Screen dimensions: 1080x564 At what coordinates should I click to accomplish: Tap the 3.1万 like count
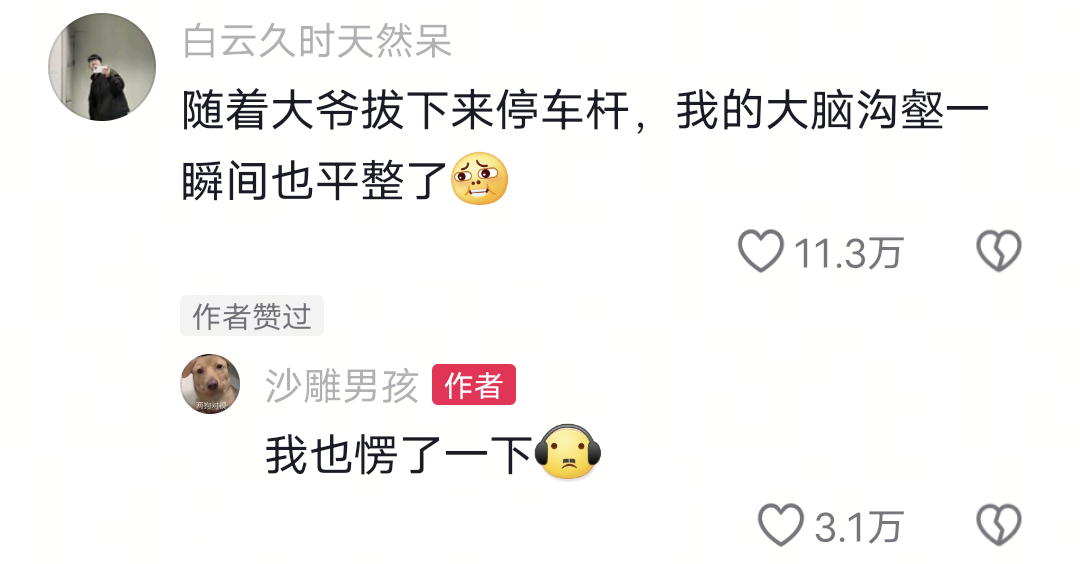point(858,528)
